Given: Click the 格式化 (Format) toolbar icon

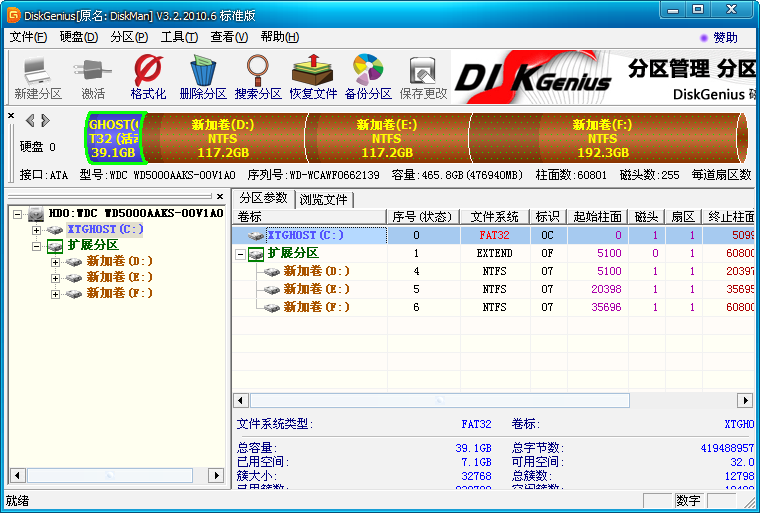Looking at the screenshot, I should [148, 77].
